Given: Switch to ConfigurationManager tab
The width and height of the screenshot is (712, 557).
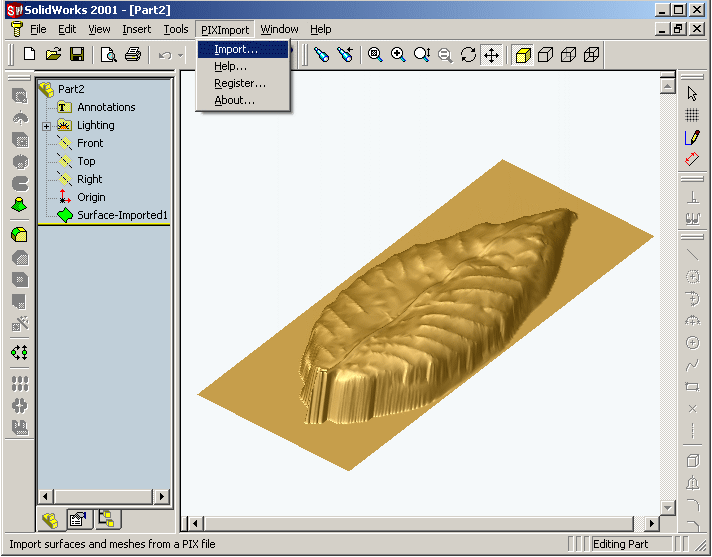Looking at the screenshot, I should (x=107, y=519).
